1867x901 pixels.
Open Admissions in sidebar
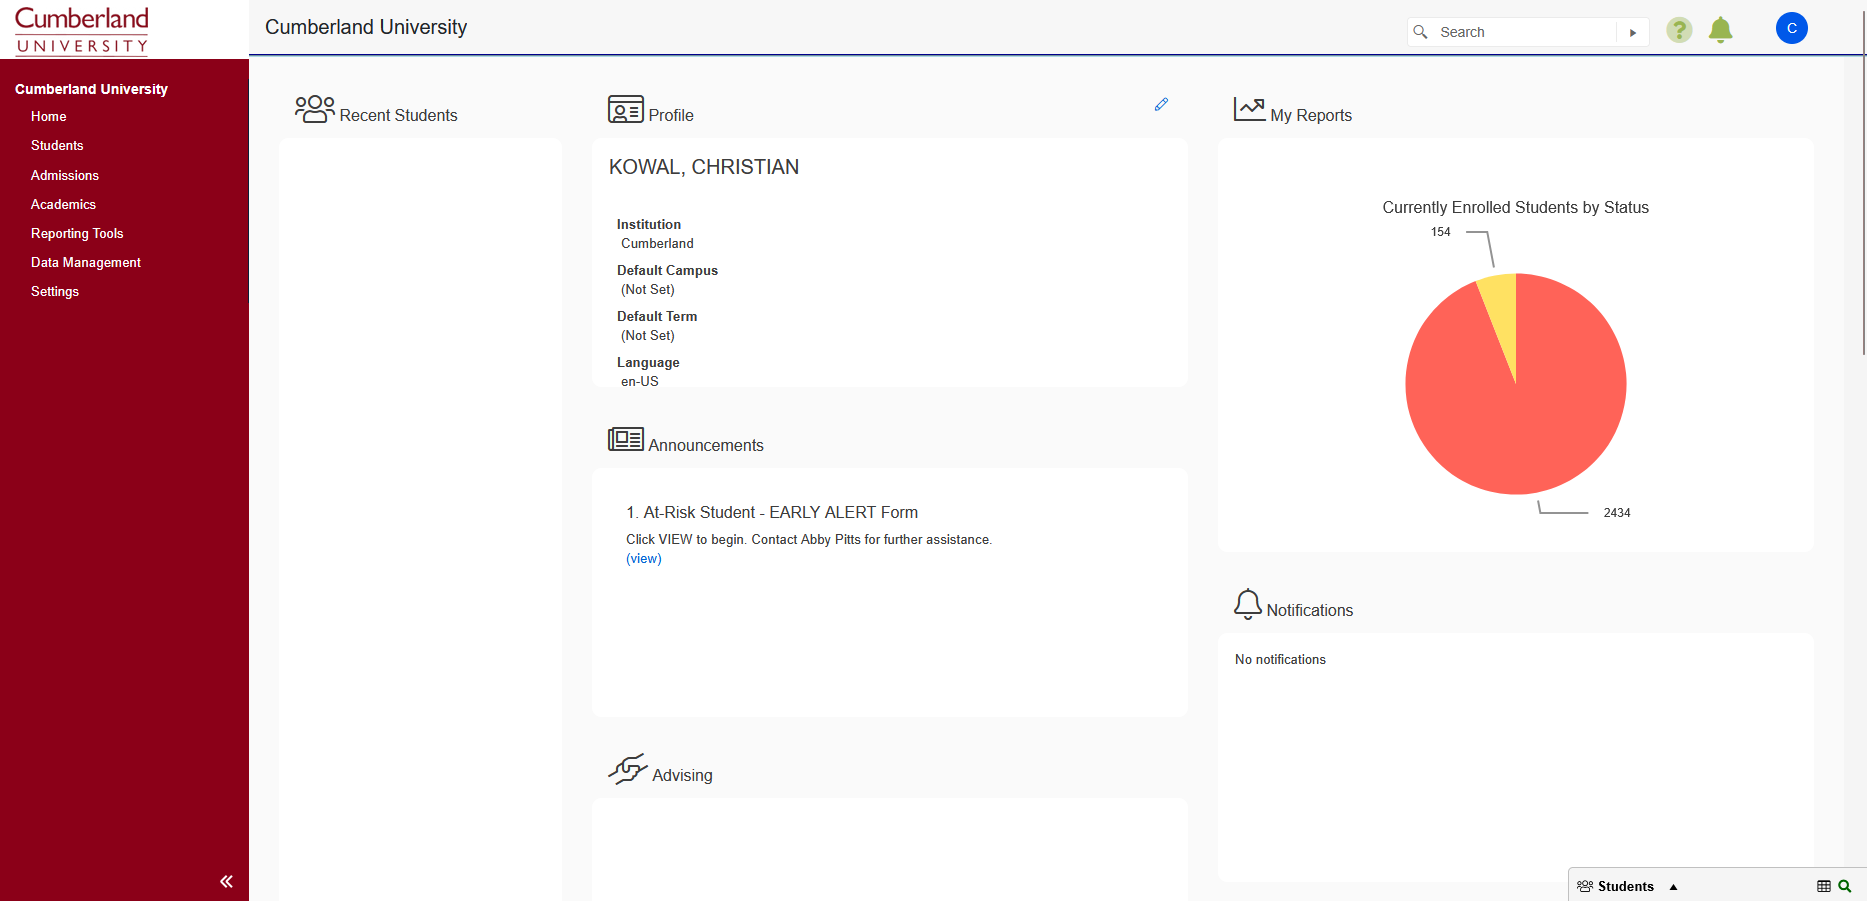pos(65,175)
